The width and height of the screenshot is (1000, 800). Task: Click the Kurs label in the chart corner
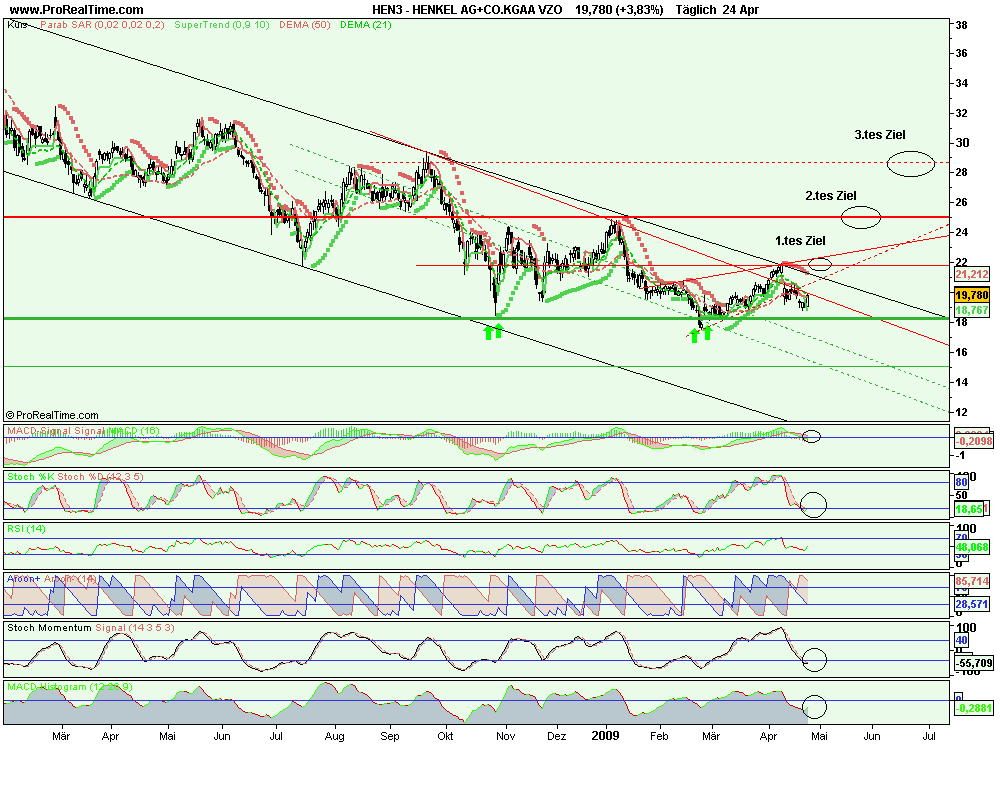click(17, 25)
